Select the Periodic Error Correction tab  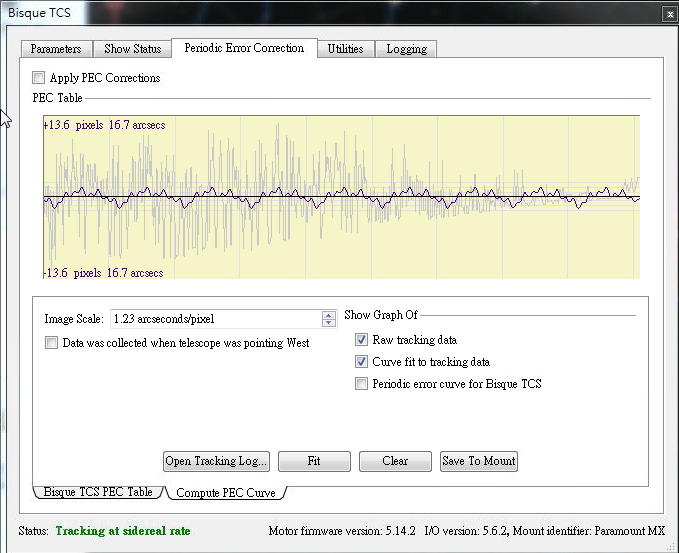tap(244, 48)
